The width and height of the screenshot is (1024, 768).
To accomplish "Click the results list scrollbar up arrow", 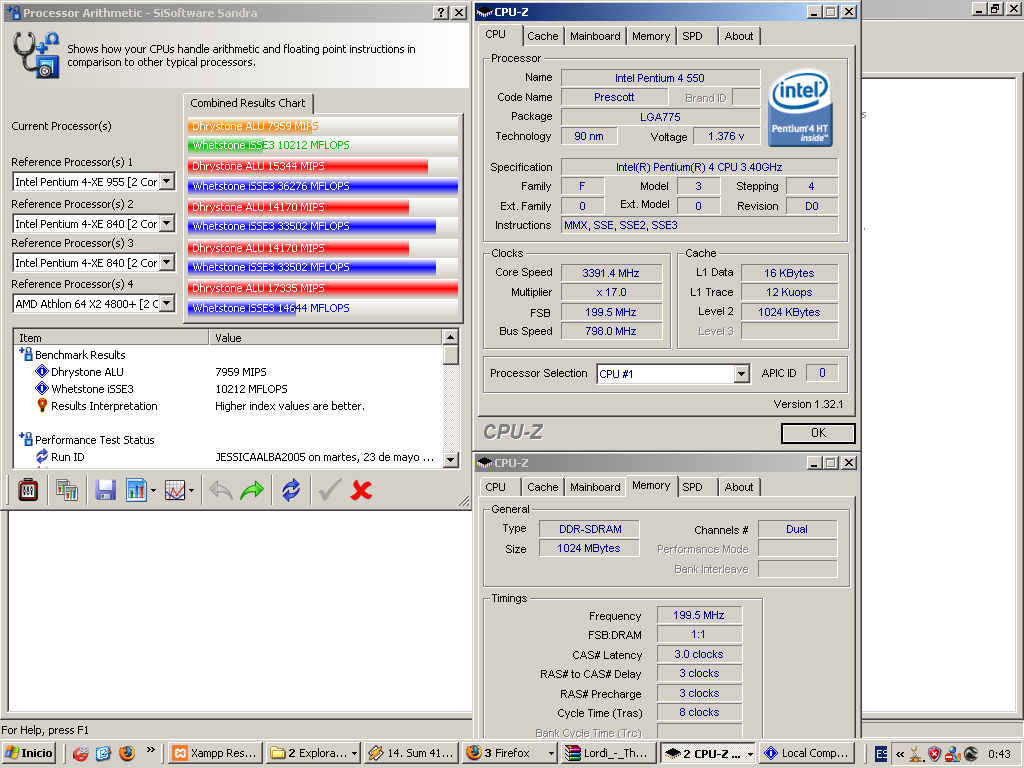I will (x=451, y=339).
